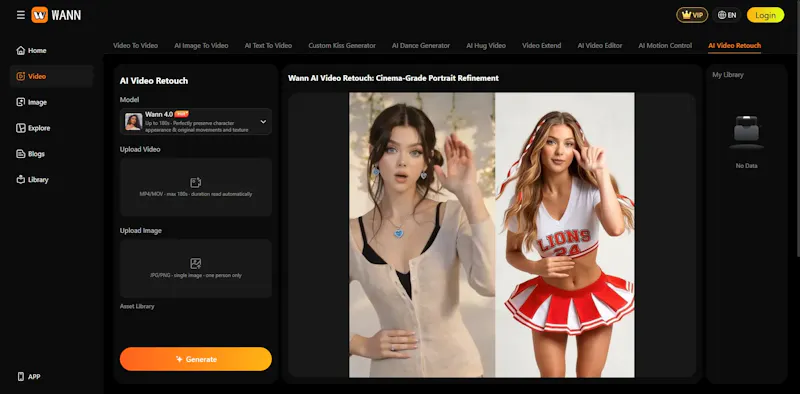
Task: Click the 'JPG/PNG - single image' hint text
Action: coord(196,275)
